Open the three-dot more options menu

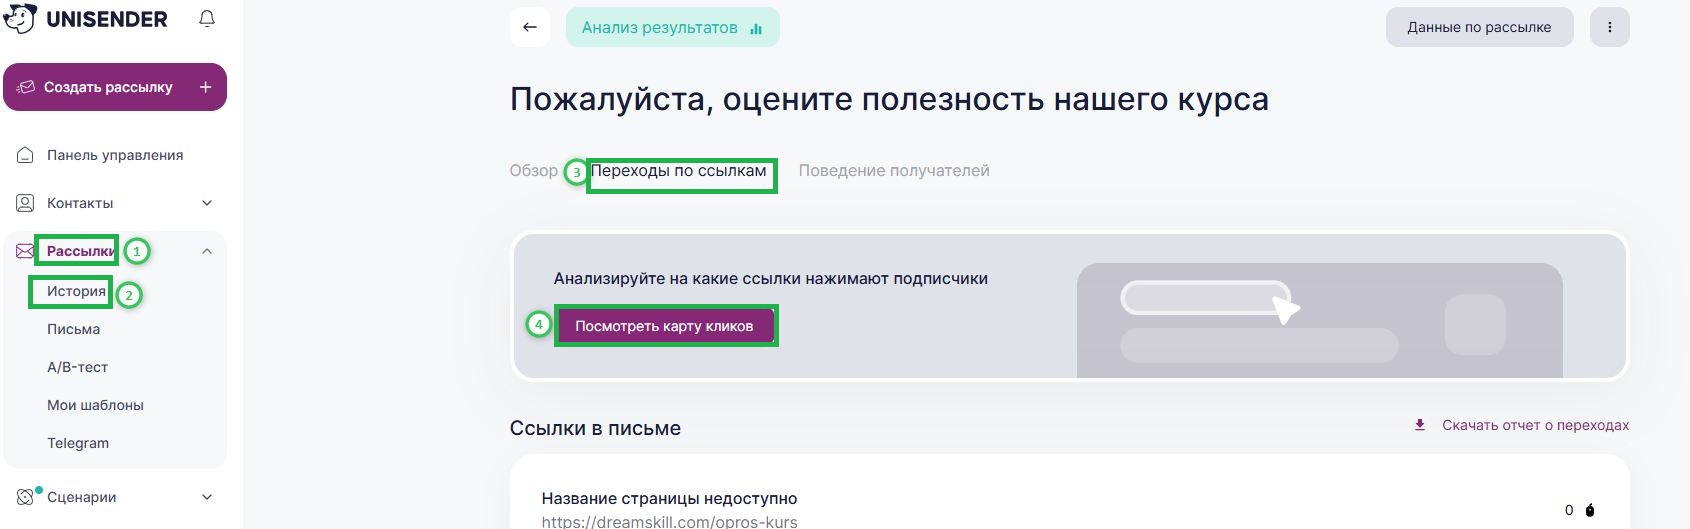point(1610,27)
